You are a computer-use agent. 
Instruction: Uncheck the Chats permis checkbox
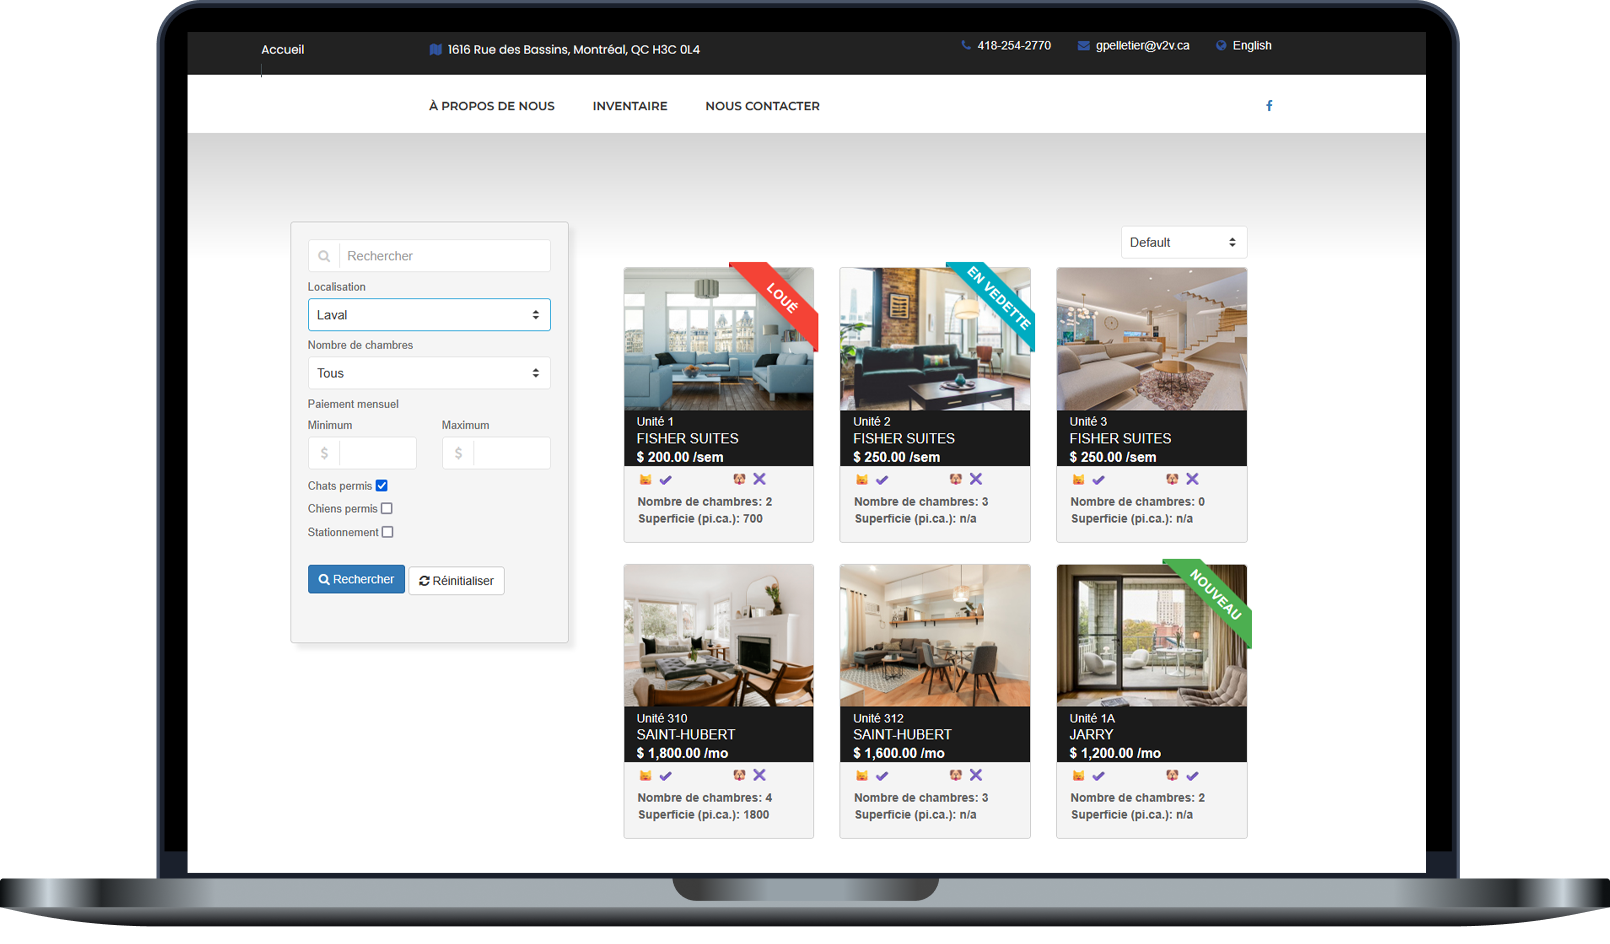(x=381, y=486)
